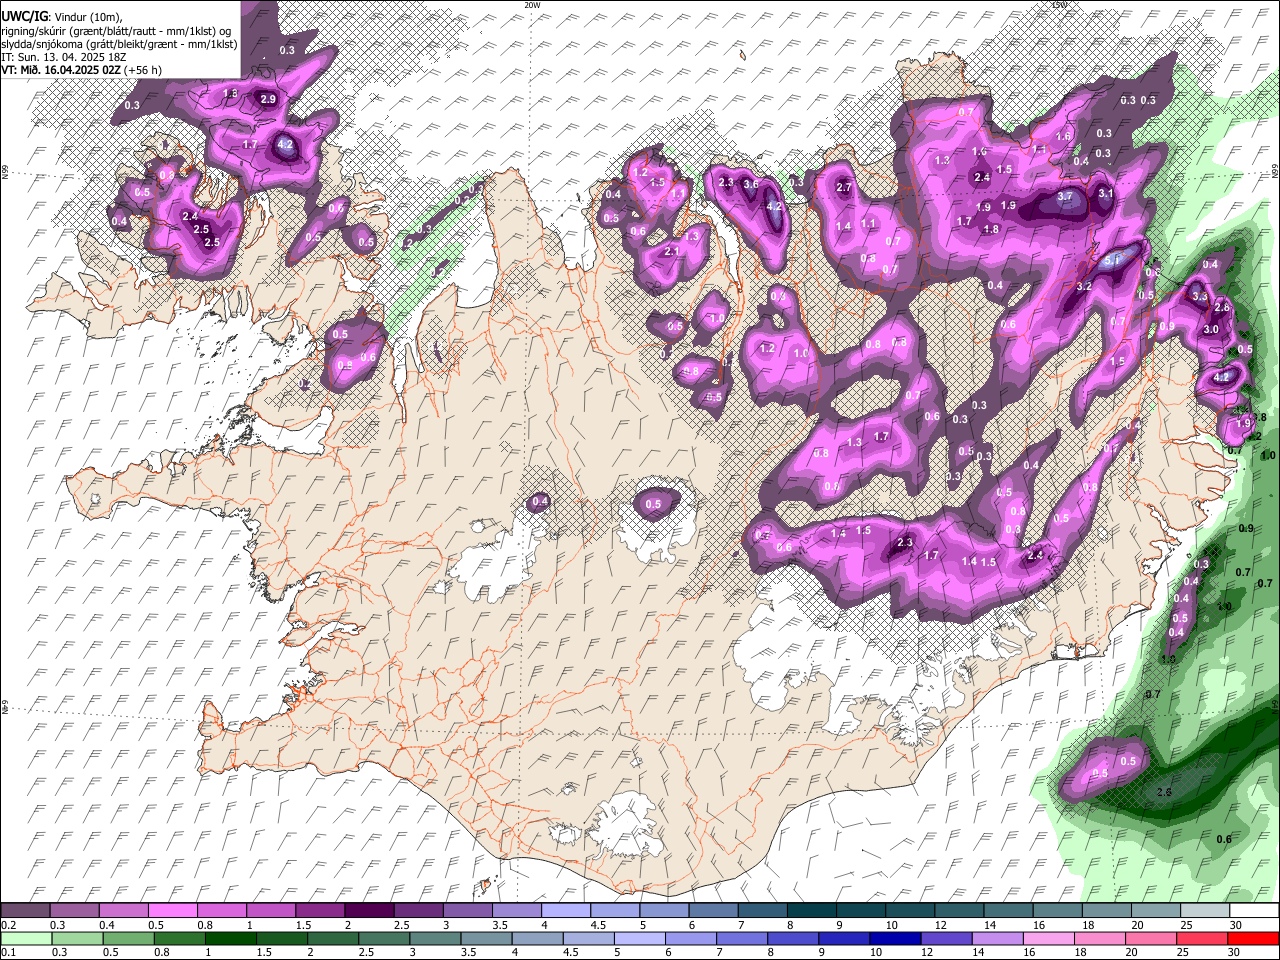Pick the dark teal snow swatch between 8 and 9
The height and width of the screenshot is (960, 1280).
(812, 911)
